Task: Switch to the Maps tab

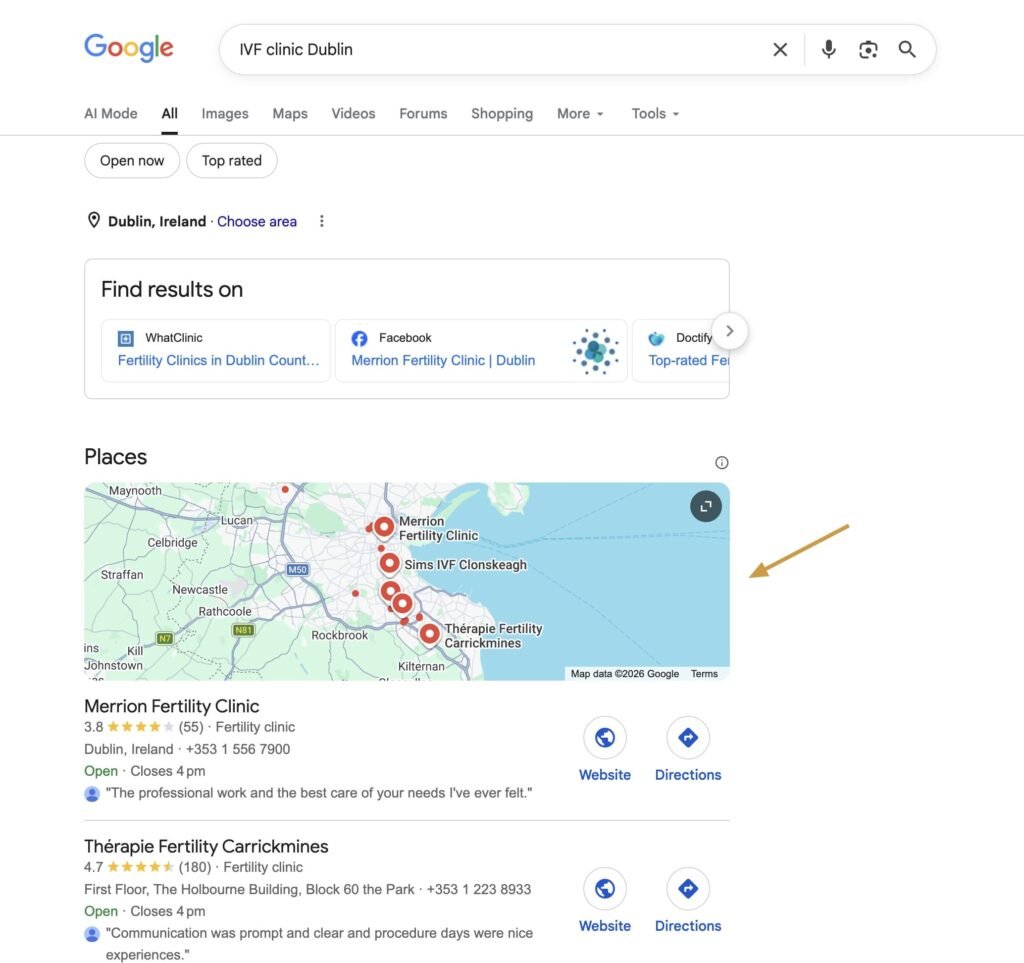Action: point(290,114)
